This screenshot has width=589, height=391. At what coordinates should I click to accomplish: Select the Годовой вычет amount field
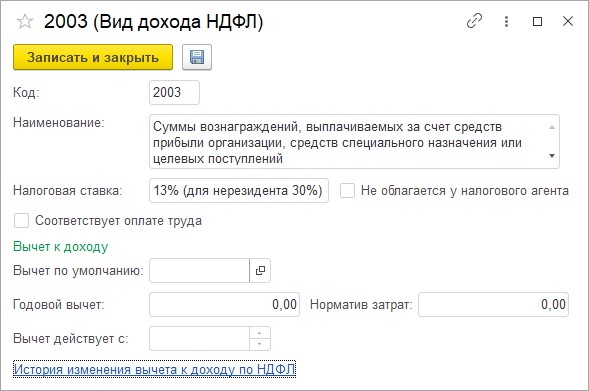[x=224, y=304]
